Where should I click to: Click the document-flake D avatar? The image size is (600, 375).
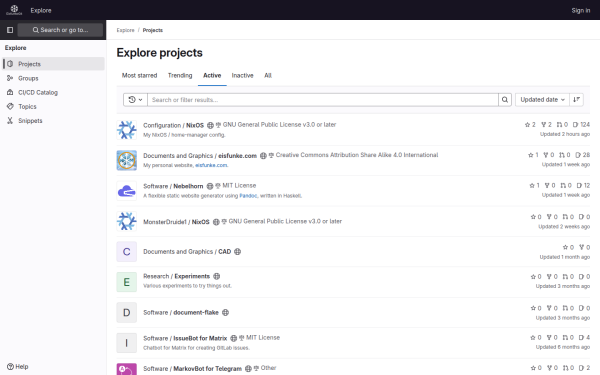click(x=127, y=313)
